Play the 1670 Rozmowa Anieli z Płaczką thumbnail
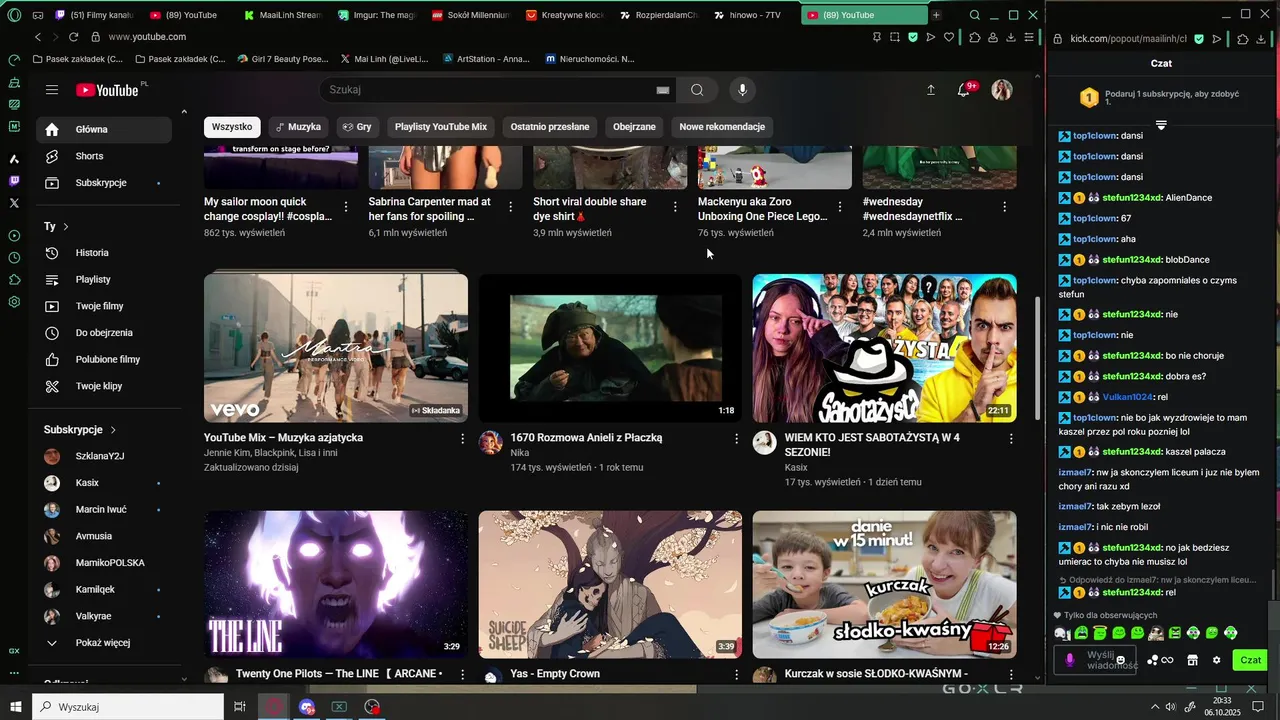The image size is (1280, 720). (610, 348)
